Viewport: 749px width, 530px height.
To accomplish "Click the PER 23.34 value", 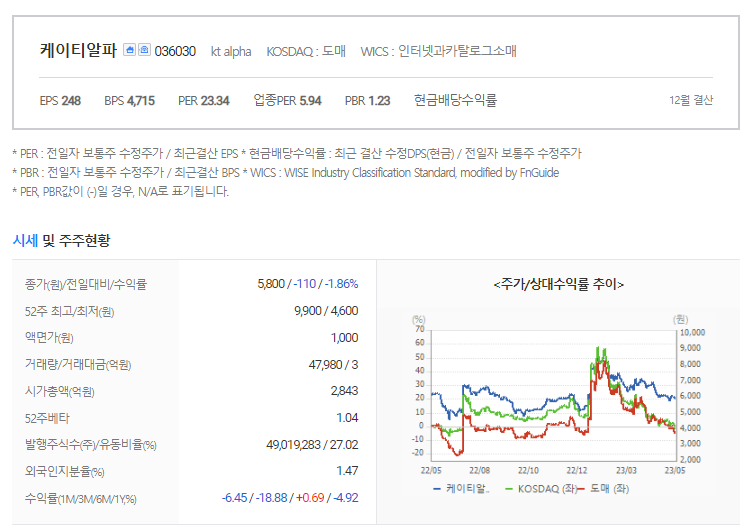I will pos(203,101).
